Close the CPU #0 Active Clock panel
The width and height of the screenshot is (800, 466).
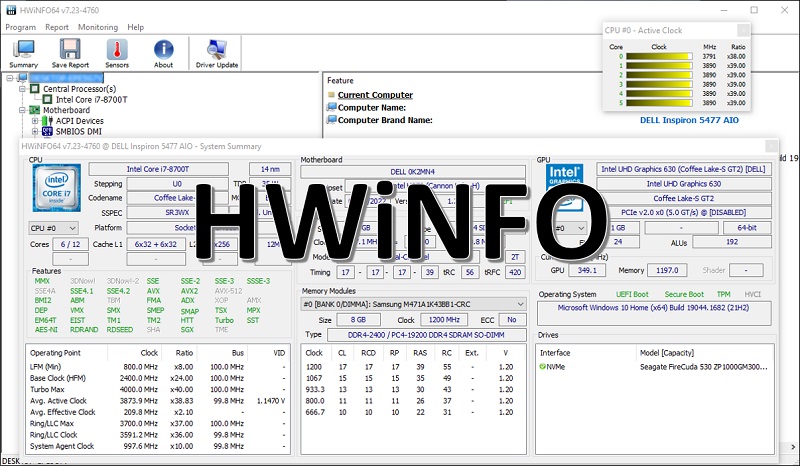743,30
